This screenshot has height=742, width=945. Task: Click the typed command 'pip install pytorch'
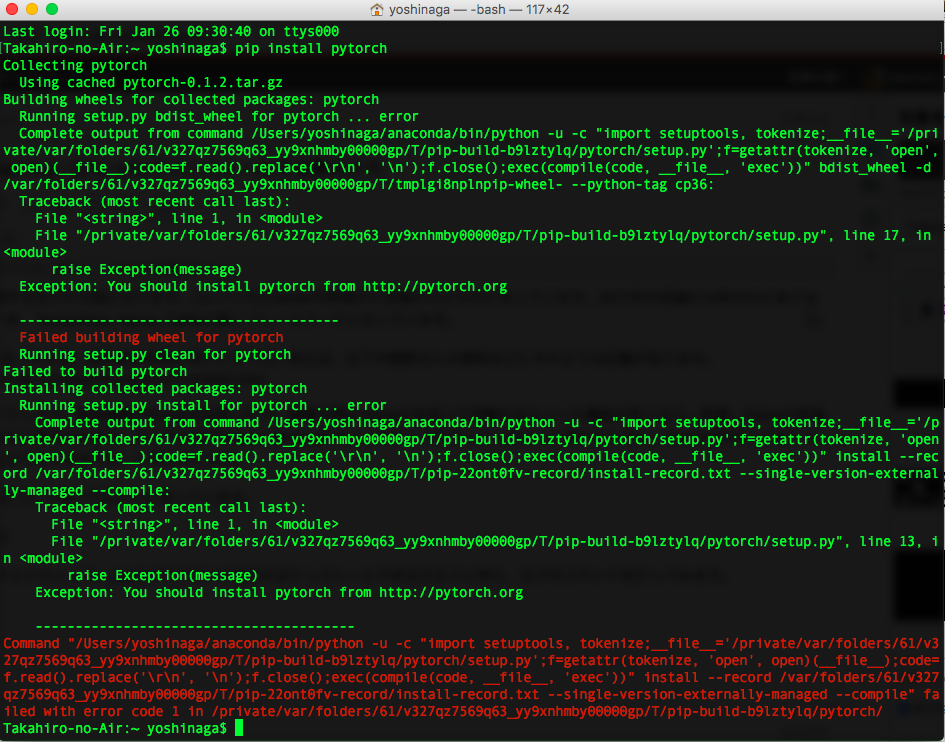pyautogui.click(x=311, y=48)
